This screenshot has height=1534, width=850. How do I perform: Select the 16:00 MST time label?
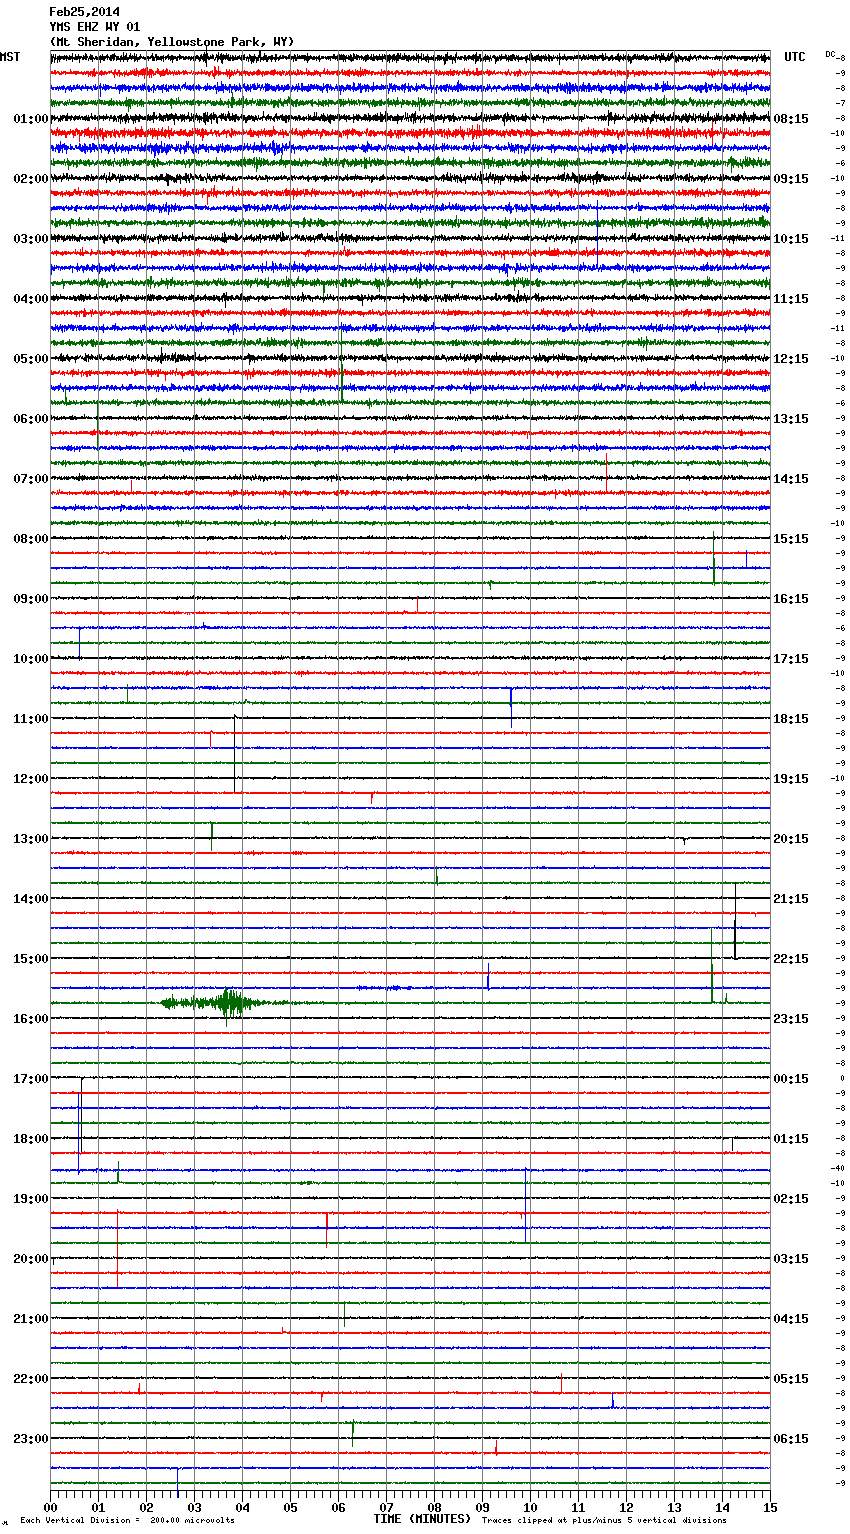tap(30, 1019)
